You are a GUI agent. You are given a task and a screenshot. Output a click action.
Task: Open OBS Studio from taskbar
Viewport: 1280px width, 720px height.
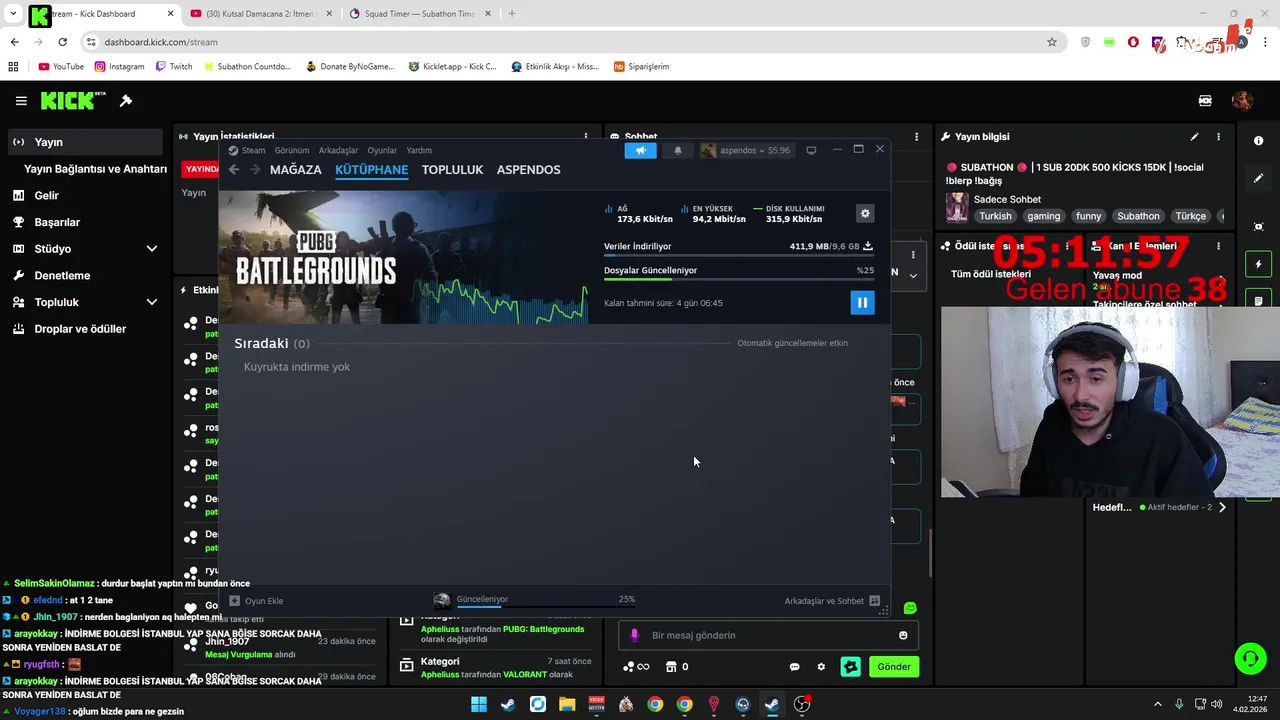(x=801, y=704)
